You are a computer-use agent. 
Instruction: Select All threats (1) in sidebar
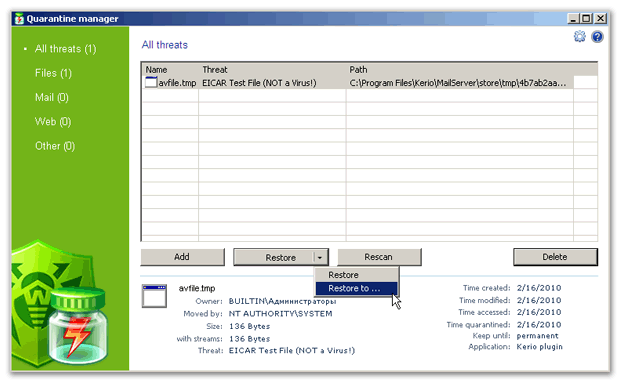(65, 49)
